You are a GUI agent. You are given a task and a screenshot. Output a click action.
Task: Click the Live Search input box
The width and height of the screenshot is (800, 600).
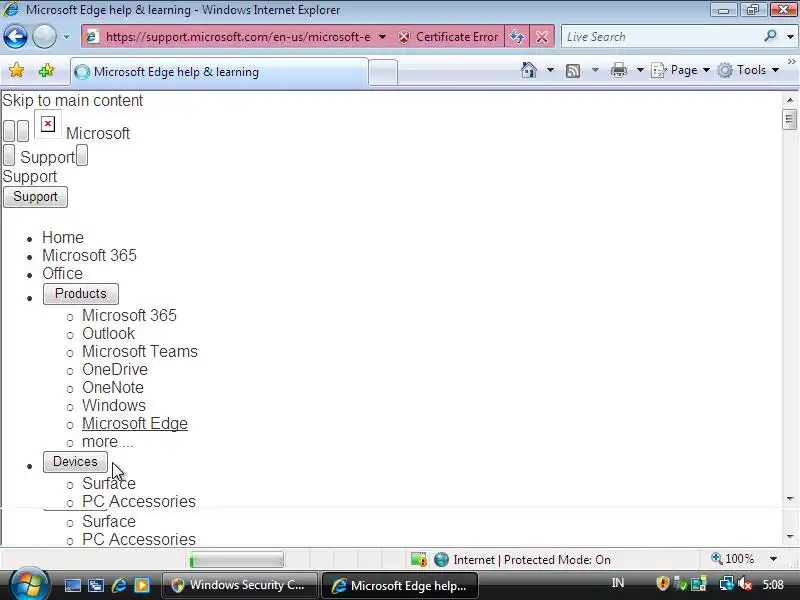coord(662,37)
